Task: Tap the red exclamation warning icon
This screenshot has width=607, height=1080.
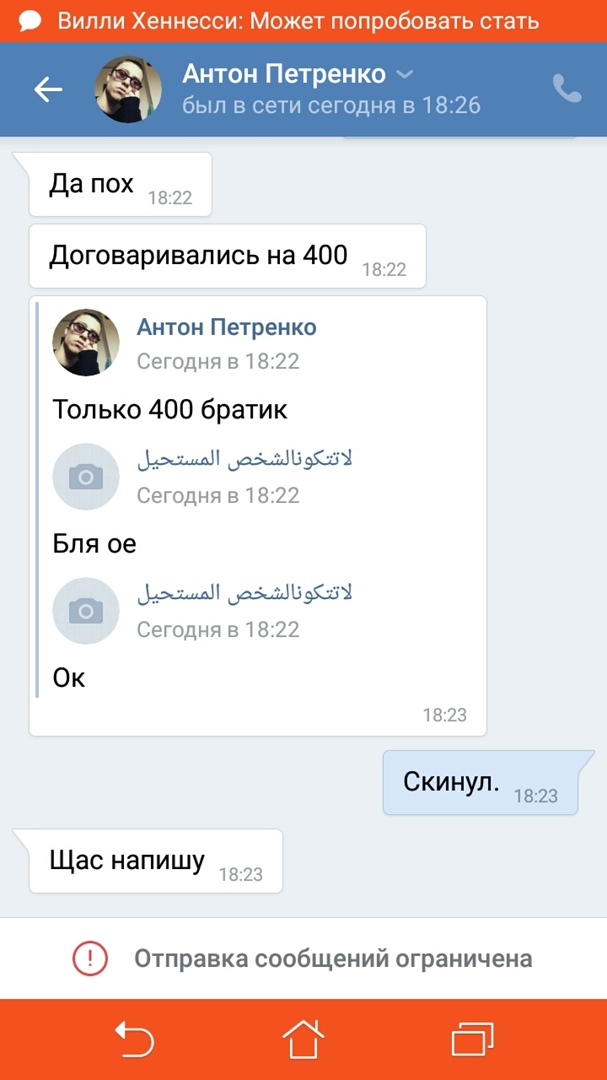Action: (x=90, y=958)
